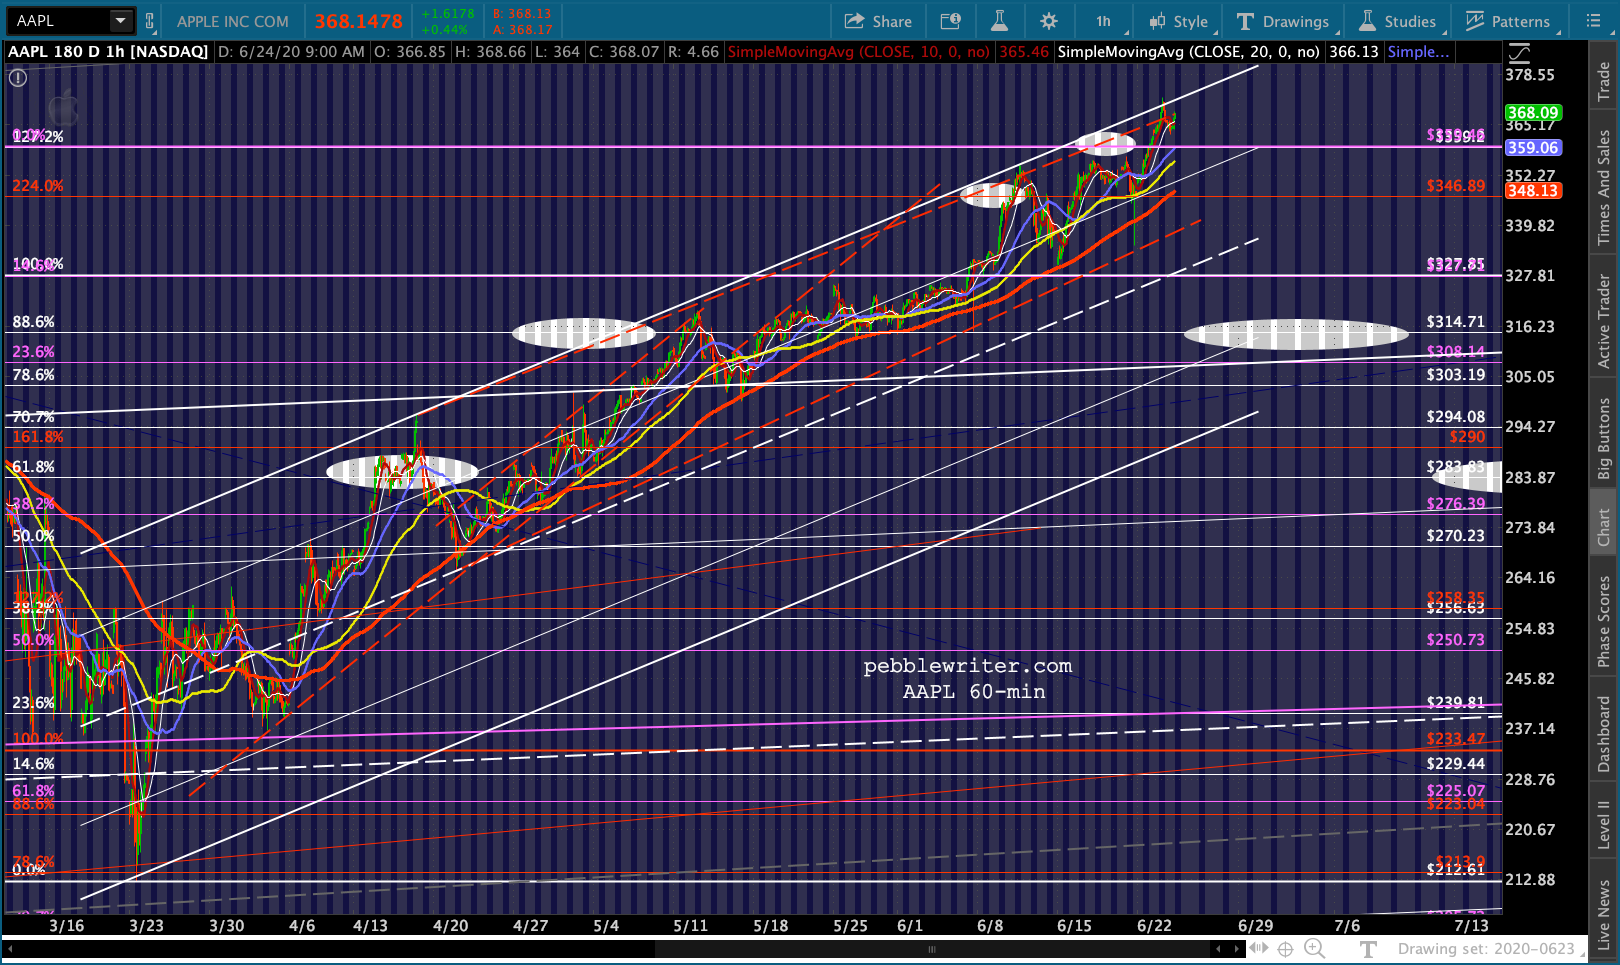
Task: Open the Trade side tab
Action: point(1604,81)
